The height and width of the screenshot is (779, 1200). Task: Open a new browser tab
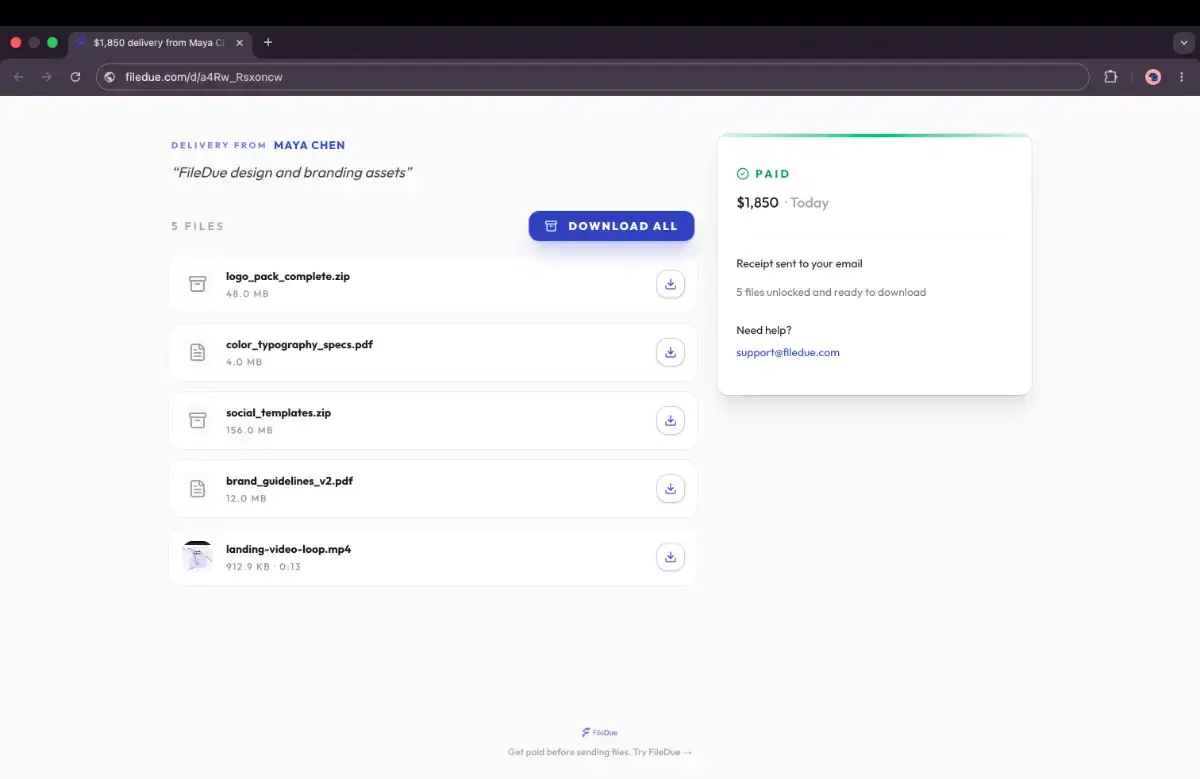(268, 42)
